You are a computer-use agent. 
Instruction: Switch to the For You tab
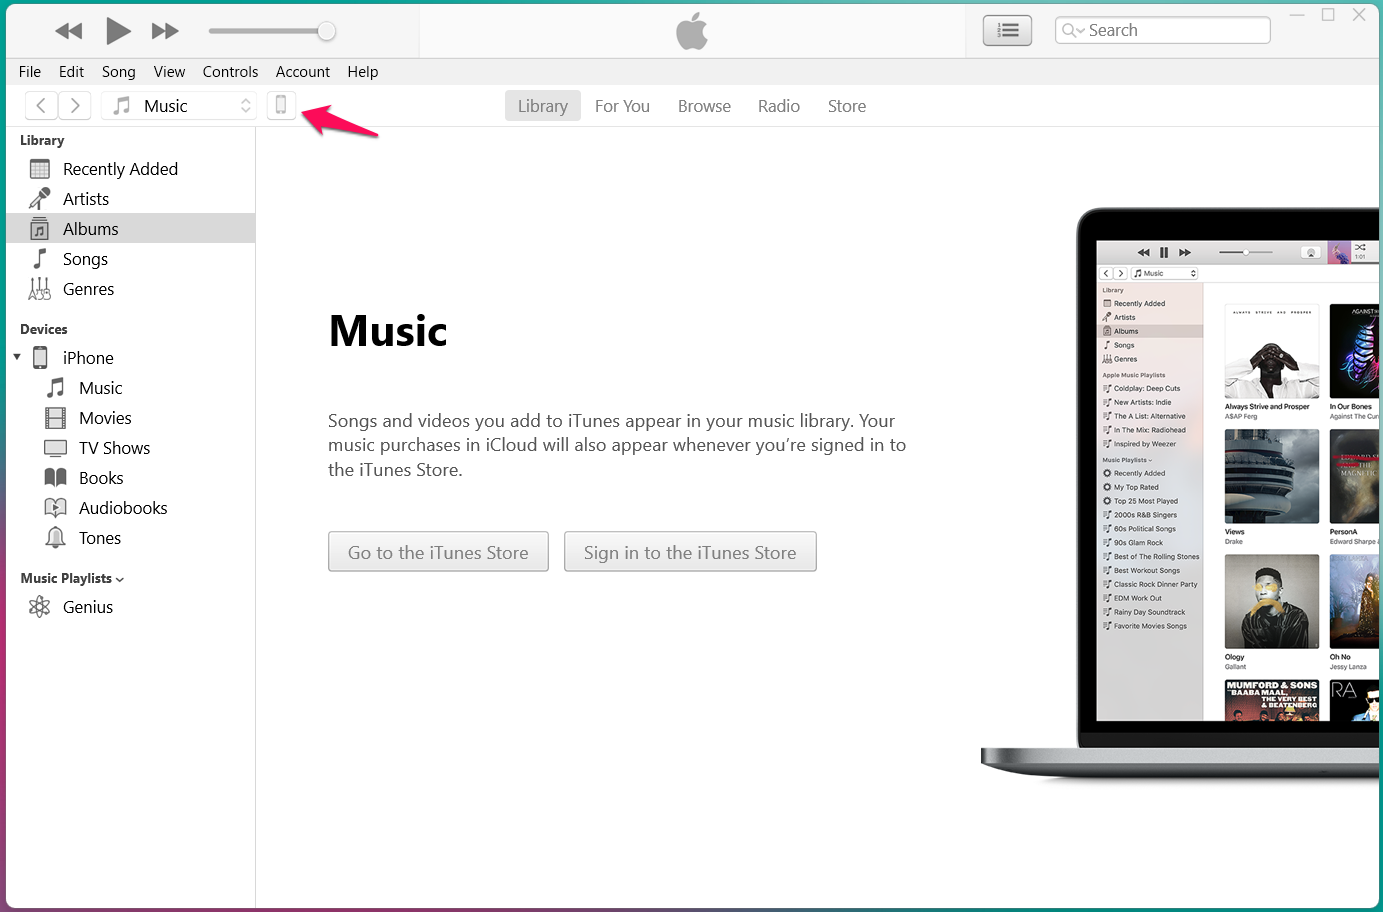click(x=622, y=106)
